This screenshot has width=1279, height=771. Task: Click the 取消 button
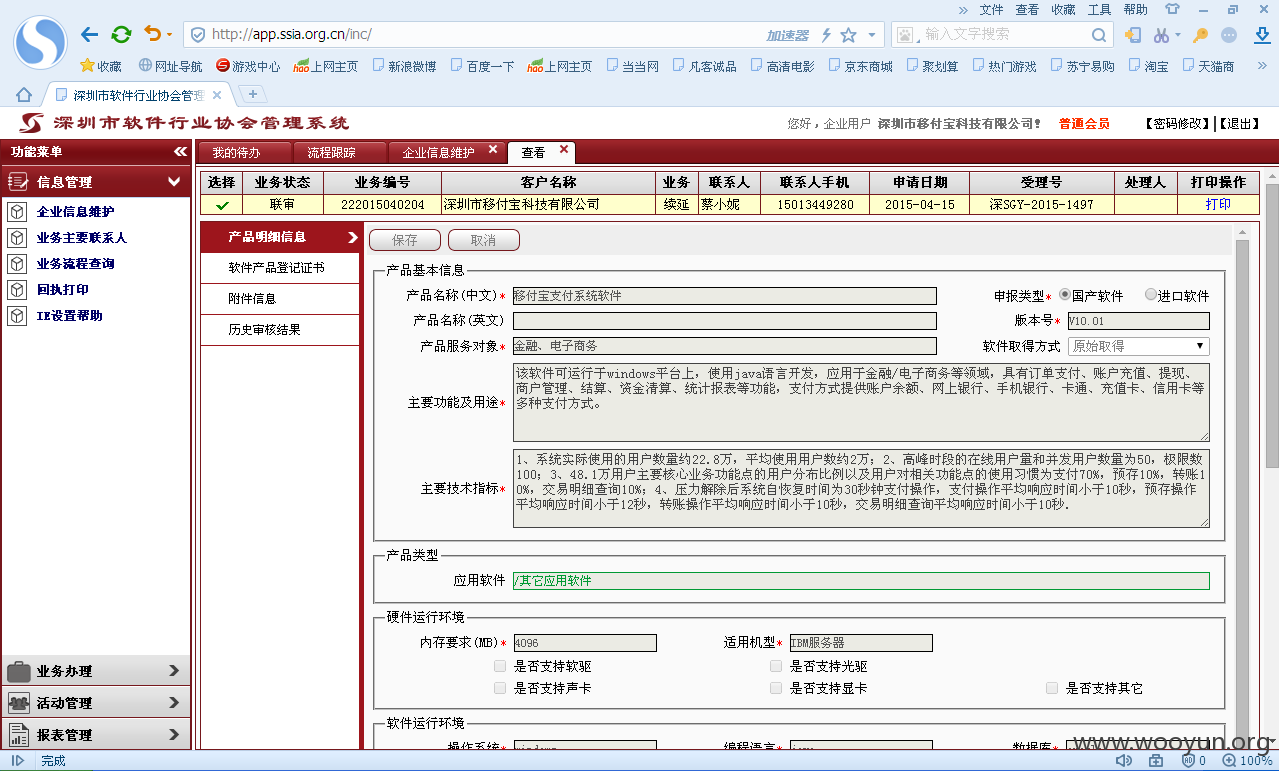pos(484,240)
